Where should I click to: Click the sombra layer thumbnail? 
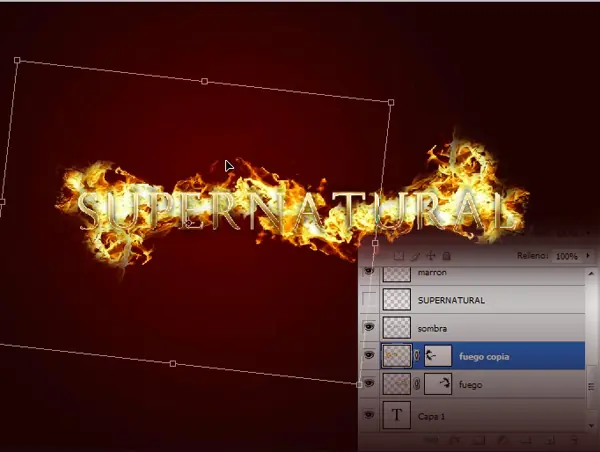(x=397, y=328)
